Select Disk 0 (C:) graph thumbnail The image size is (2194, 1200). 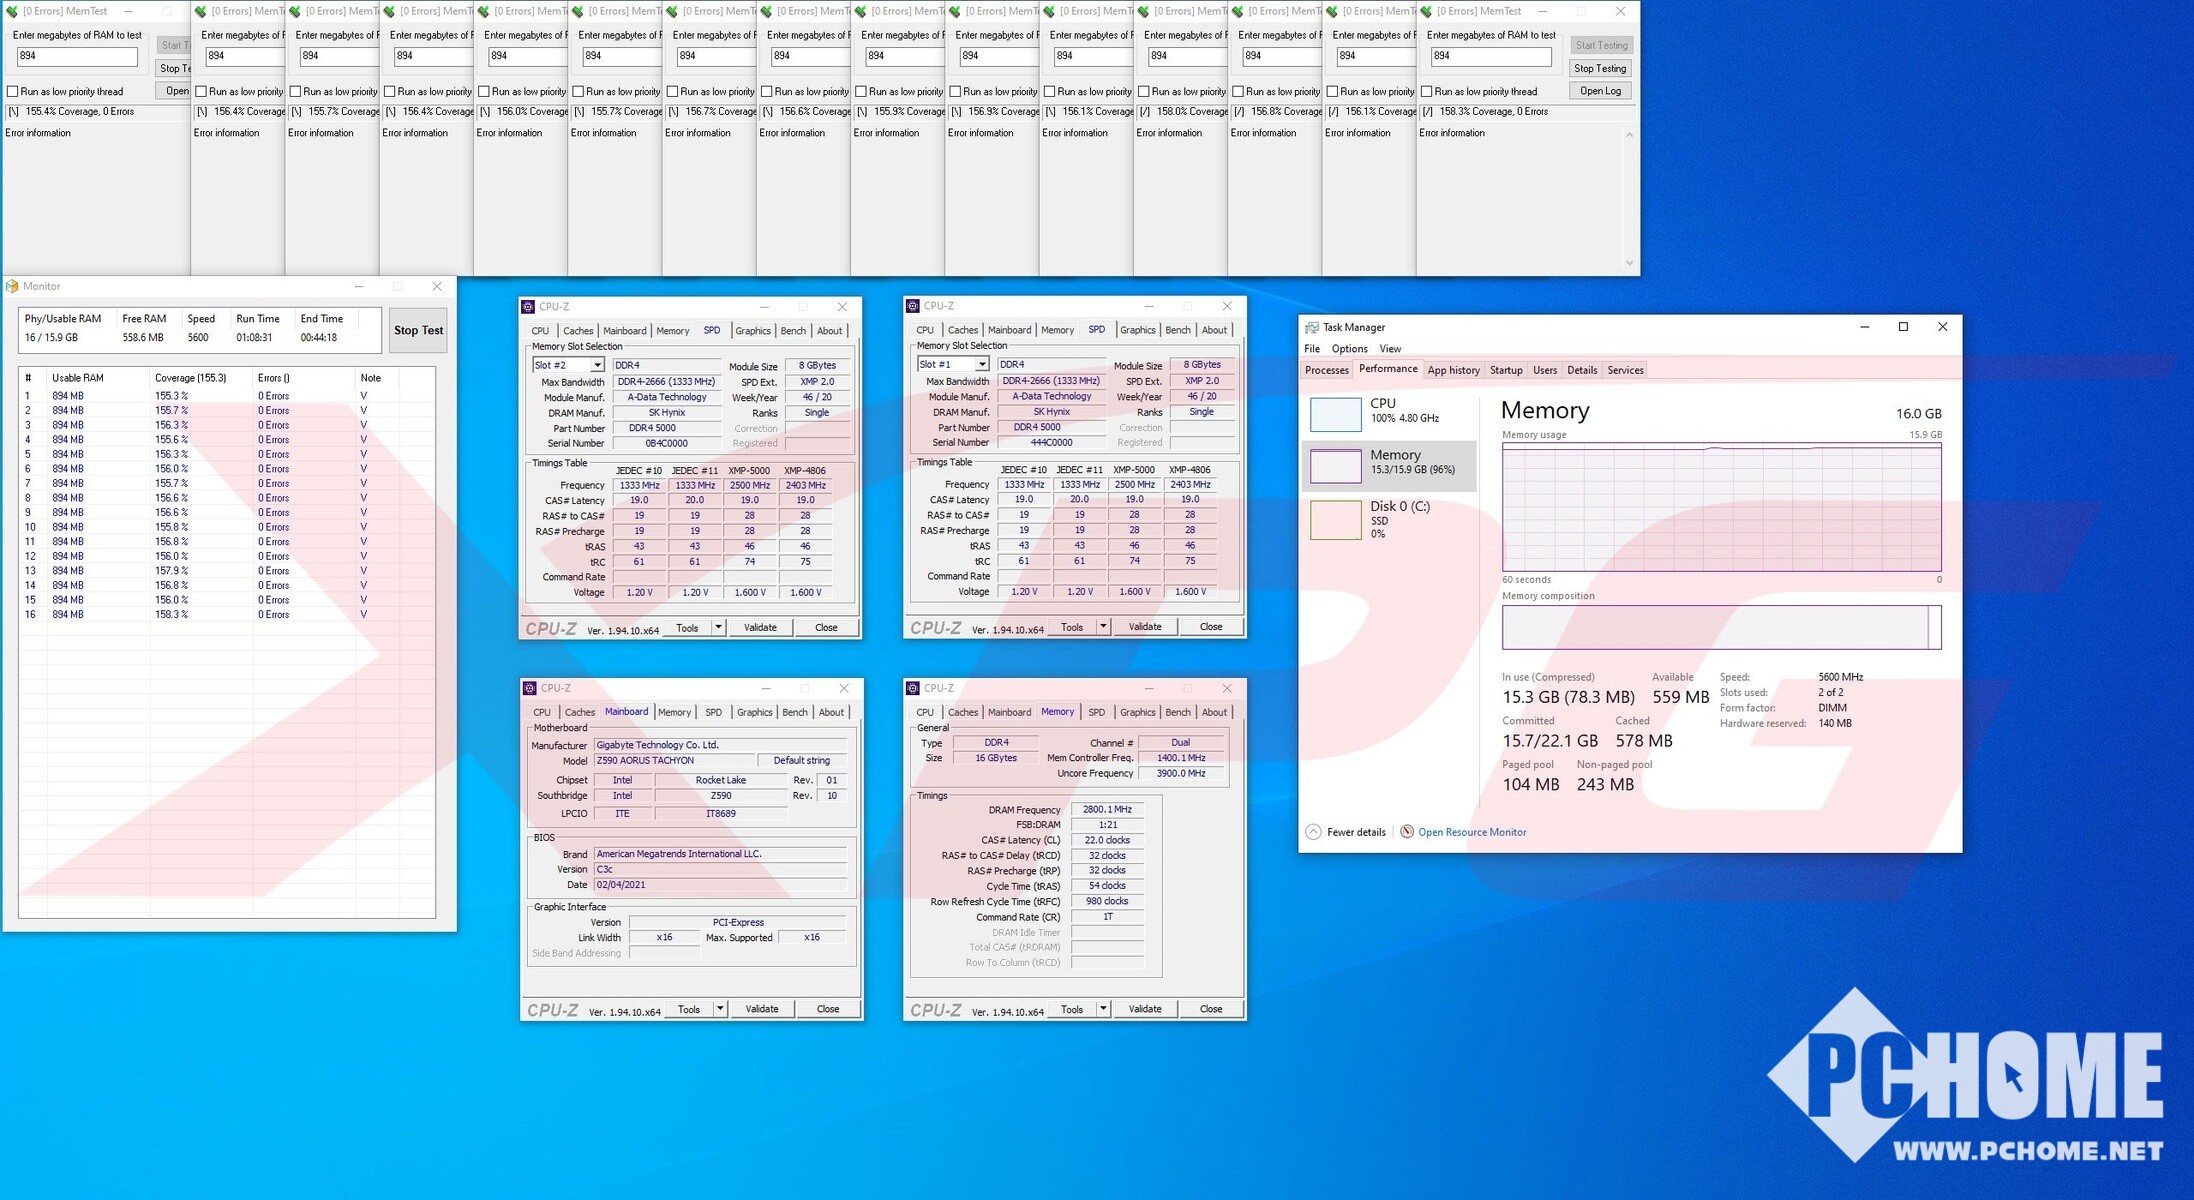pyautogui.click(x=1335, y=519)
